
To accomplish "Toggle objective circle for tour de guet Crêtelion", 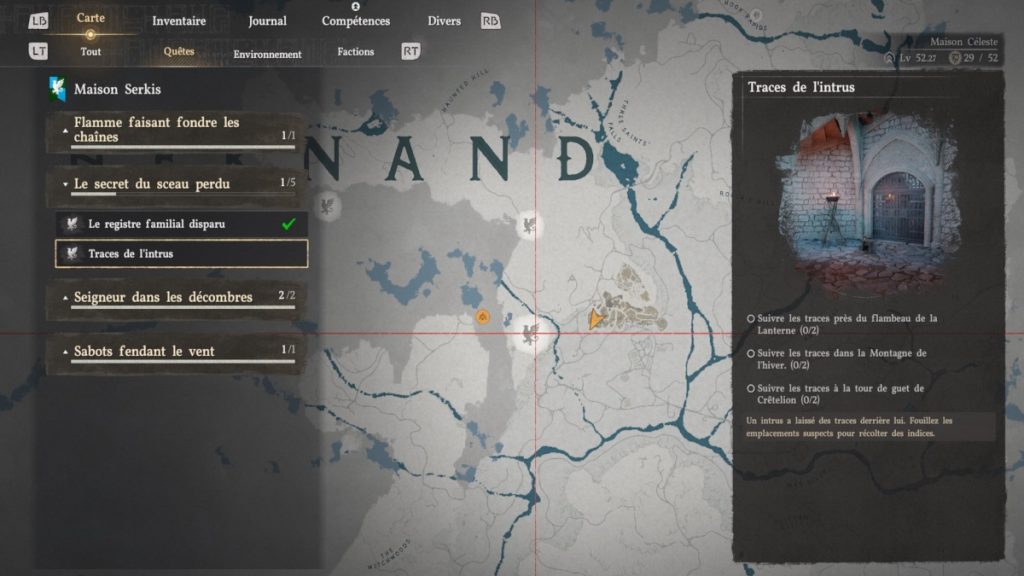I will 751,388.
